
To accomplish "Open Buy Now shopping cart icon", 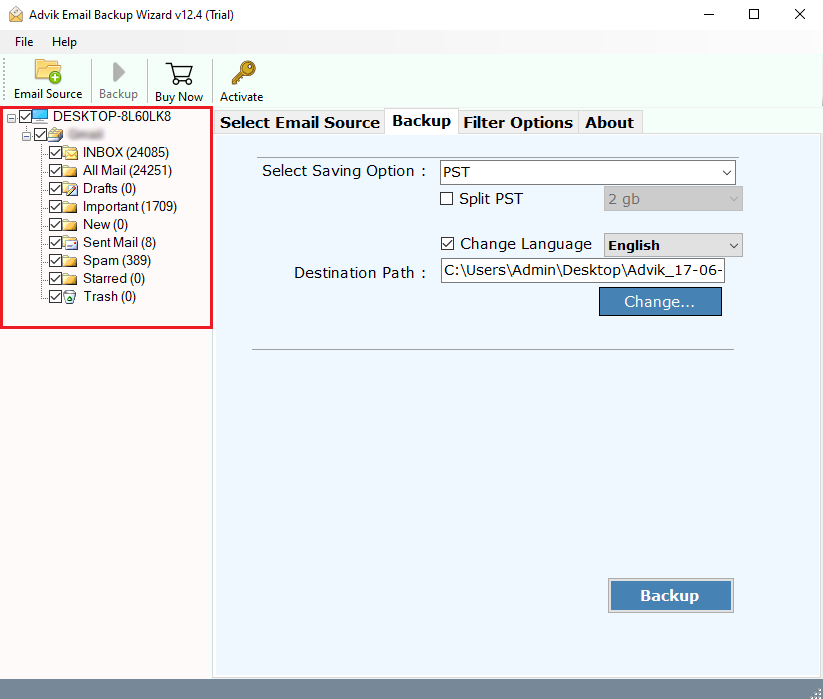I will point(179,74).
